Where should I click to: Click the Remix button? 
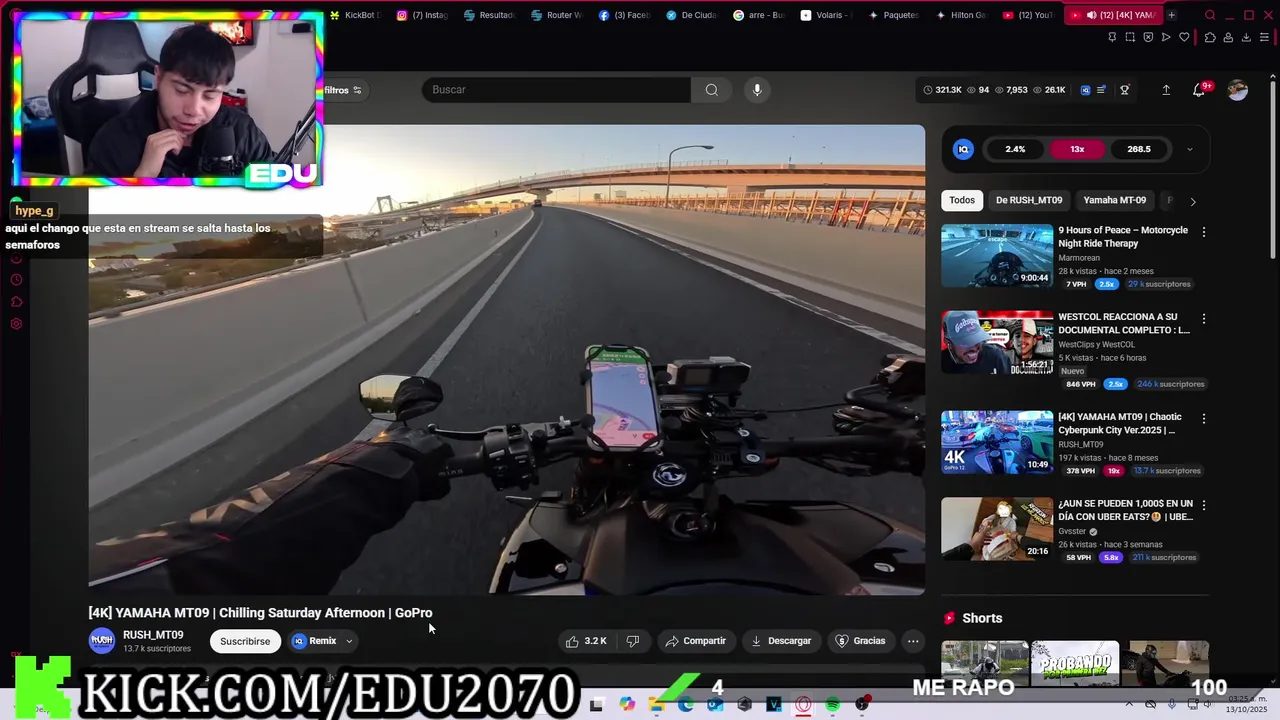click(316, 641)
